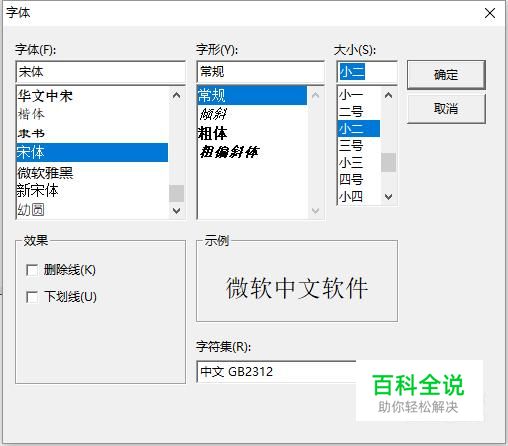Open the 字符集(R) combo box
Image resolution: width=508 pixels, height=446 pixels.
coord(277,371)
